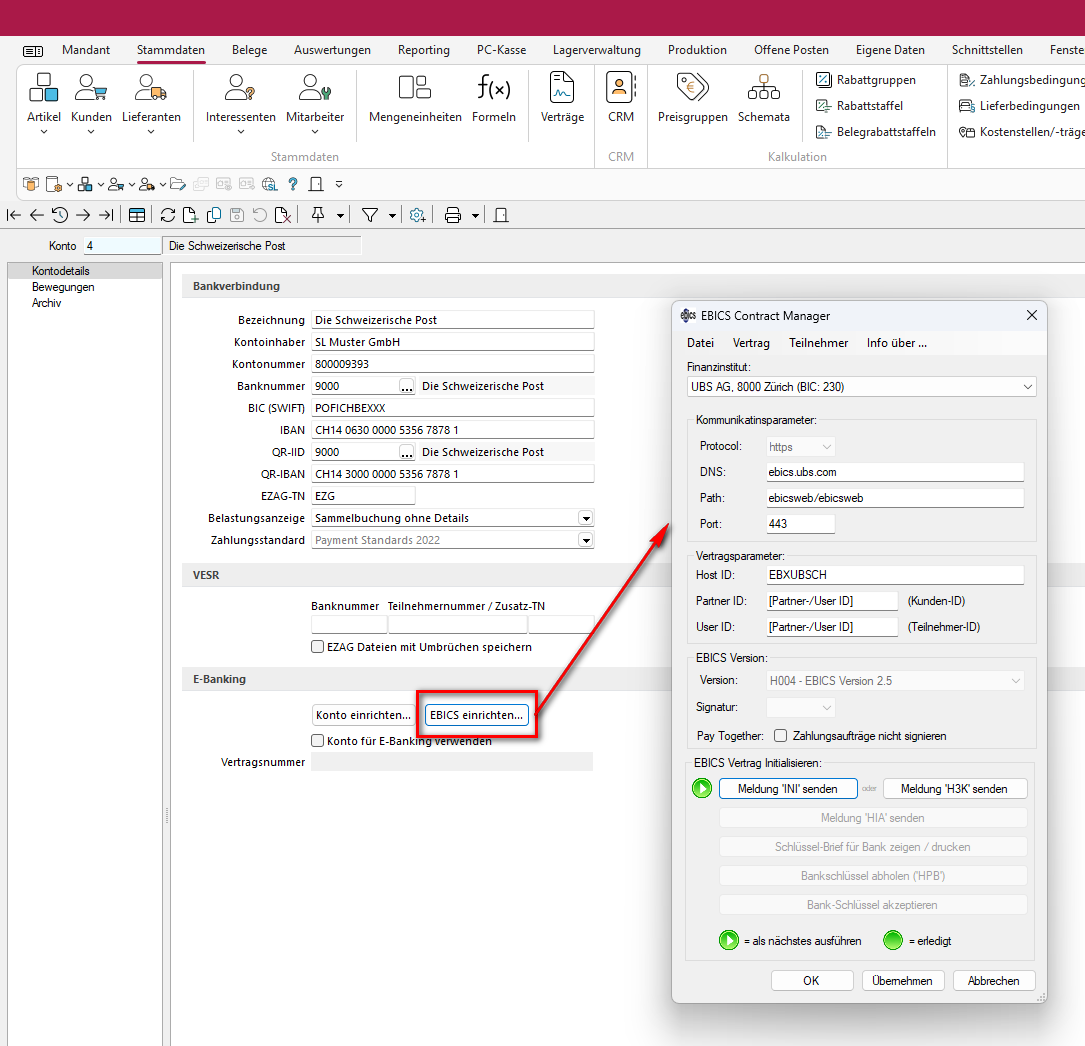The width and height of the screenshot is (1085, 1046).
Task: Click into the DNS input field
Action: pos(895,472)
